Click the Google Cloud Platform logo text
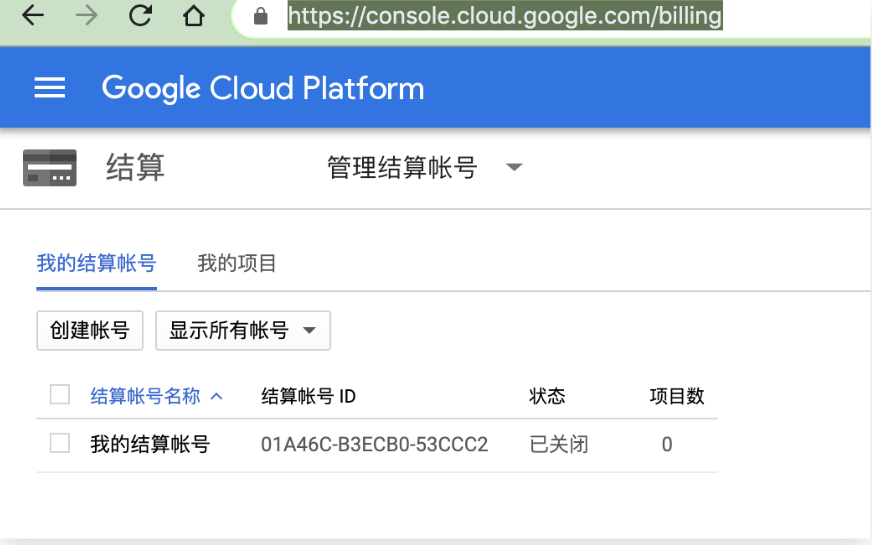 (263, 88)
